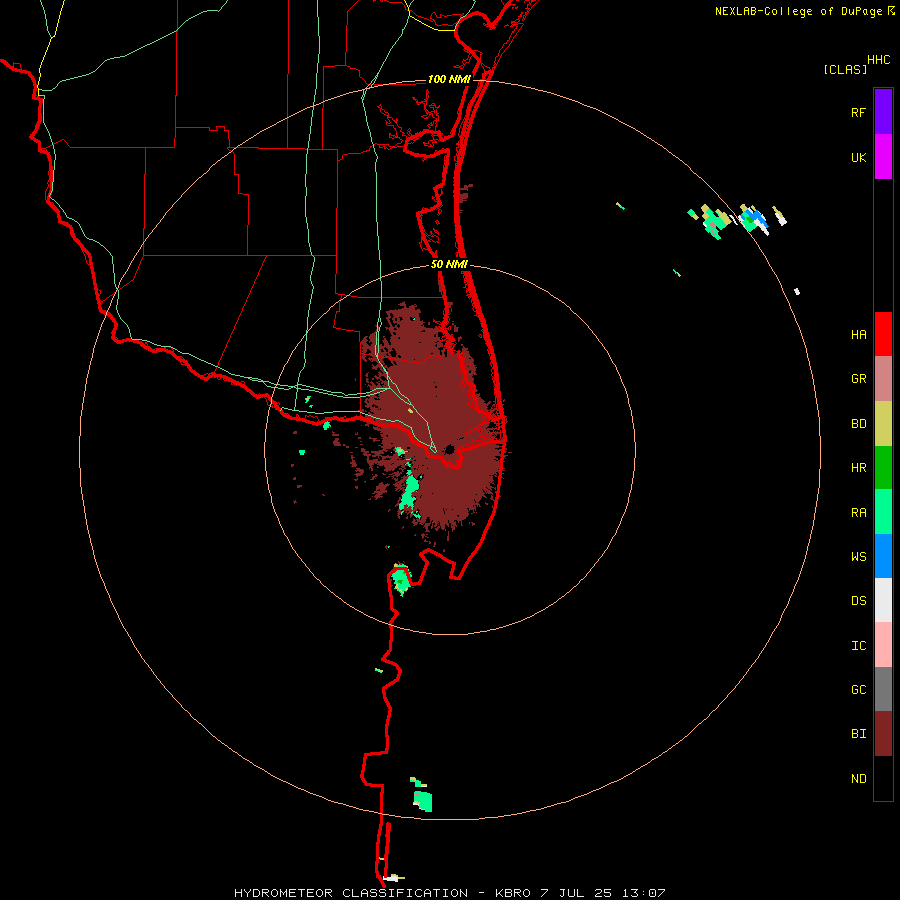Click the HYDROMETEOR CLASSIFICATION title text
Screen dimensions: 900x900
[351, 893]
